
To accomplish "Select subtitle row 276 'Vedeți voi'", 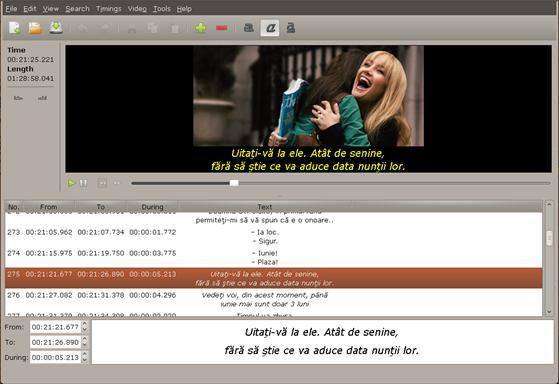I will tap(273, 299).
